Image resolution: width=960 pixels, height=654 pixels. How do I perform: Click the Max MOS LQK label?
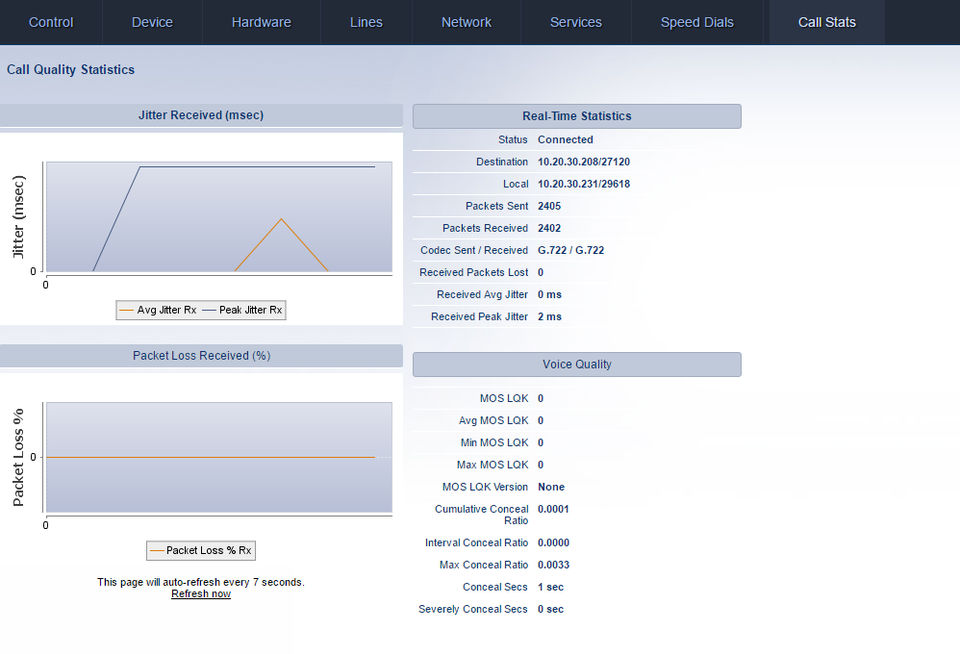[x=492, y=464]
